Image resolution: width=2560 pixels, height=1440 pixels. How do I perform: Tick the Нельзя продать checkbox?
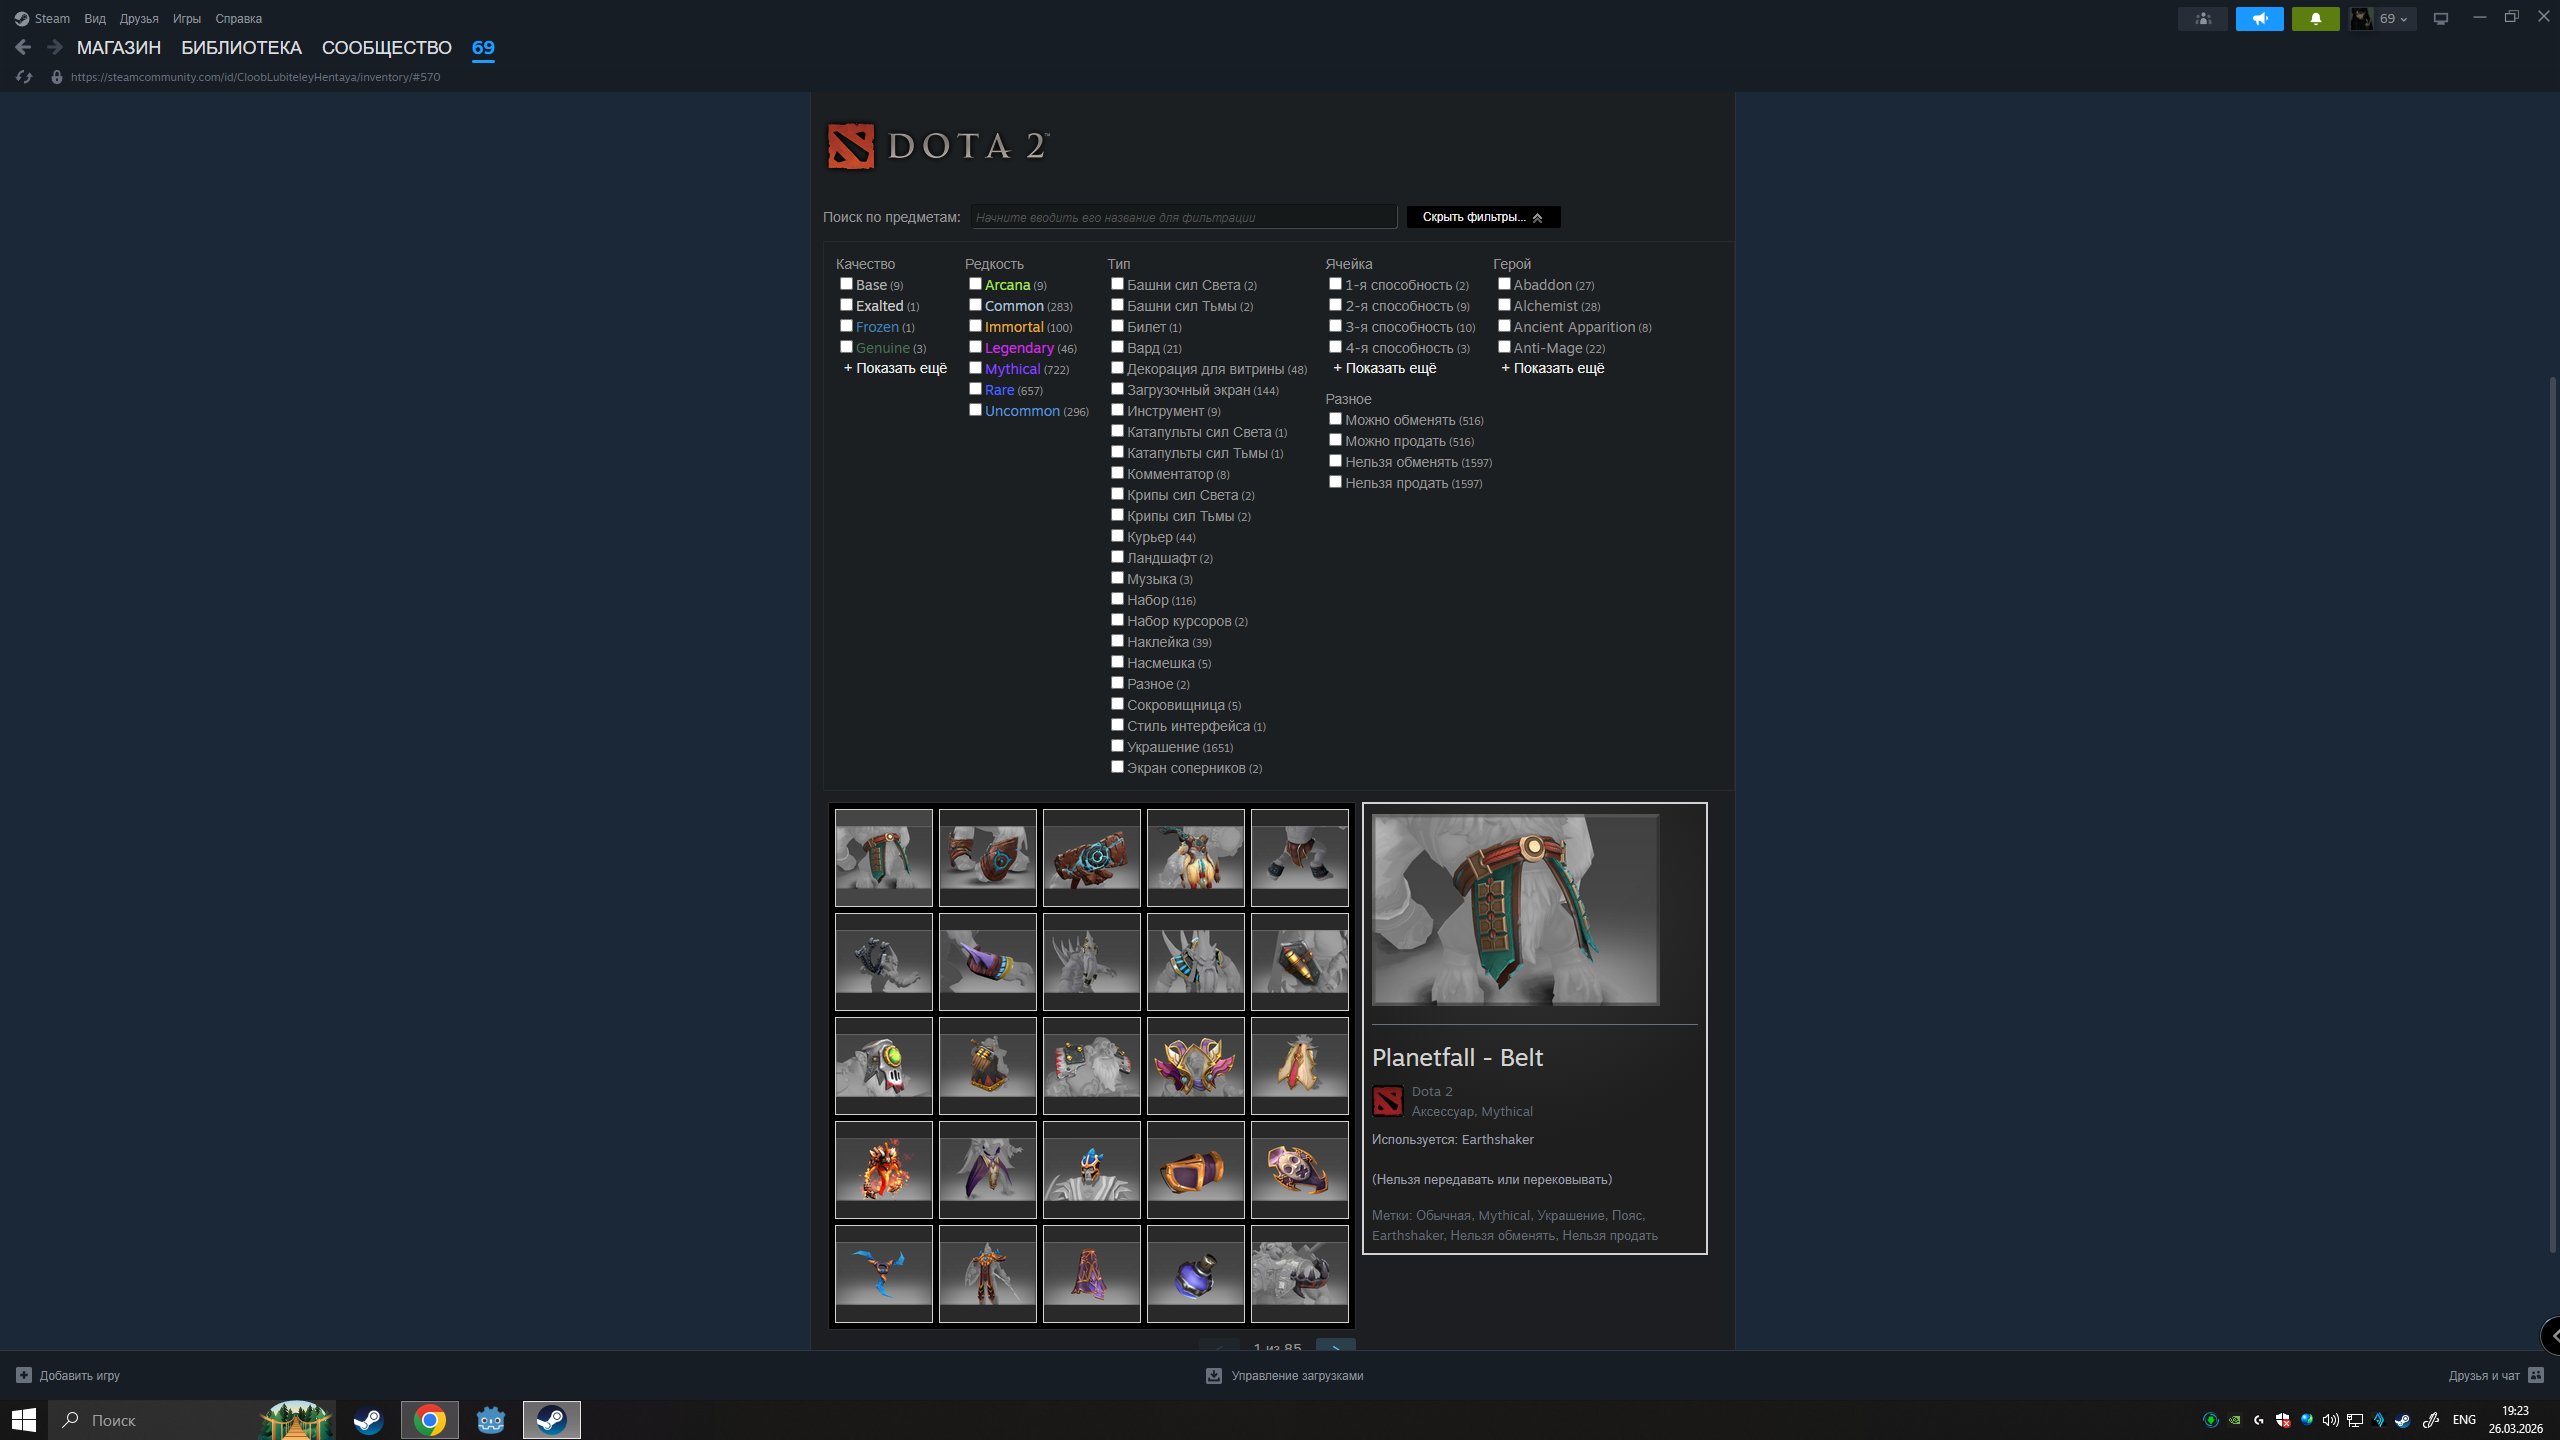click(1335, 482)
